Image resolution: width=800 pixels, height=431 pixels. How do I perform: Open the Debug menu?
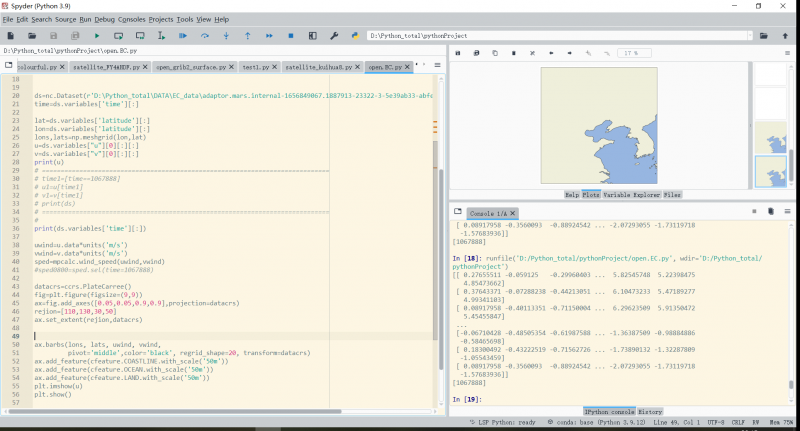104,19
